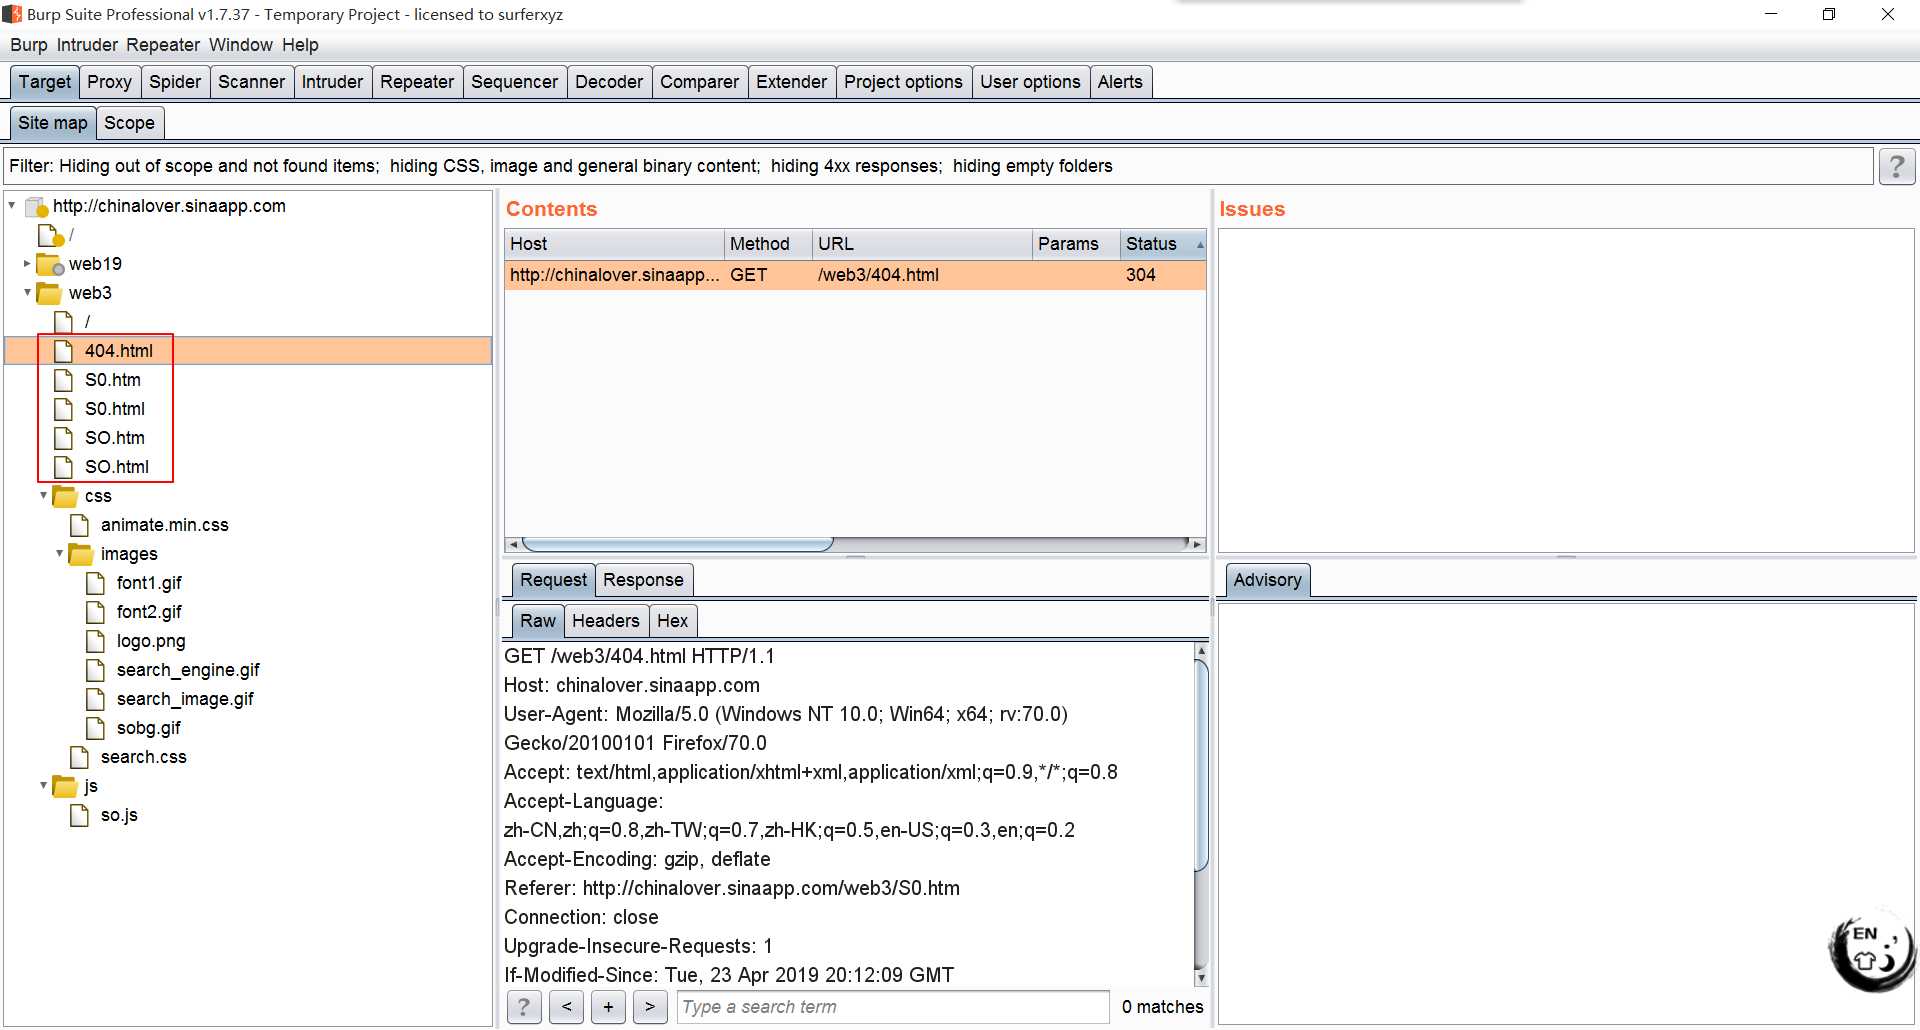Open the Alerts tab

(1120, 82)
